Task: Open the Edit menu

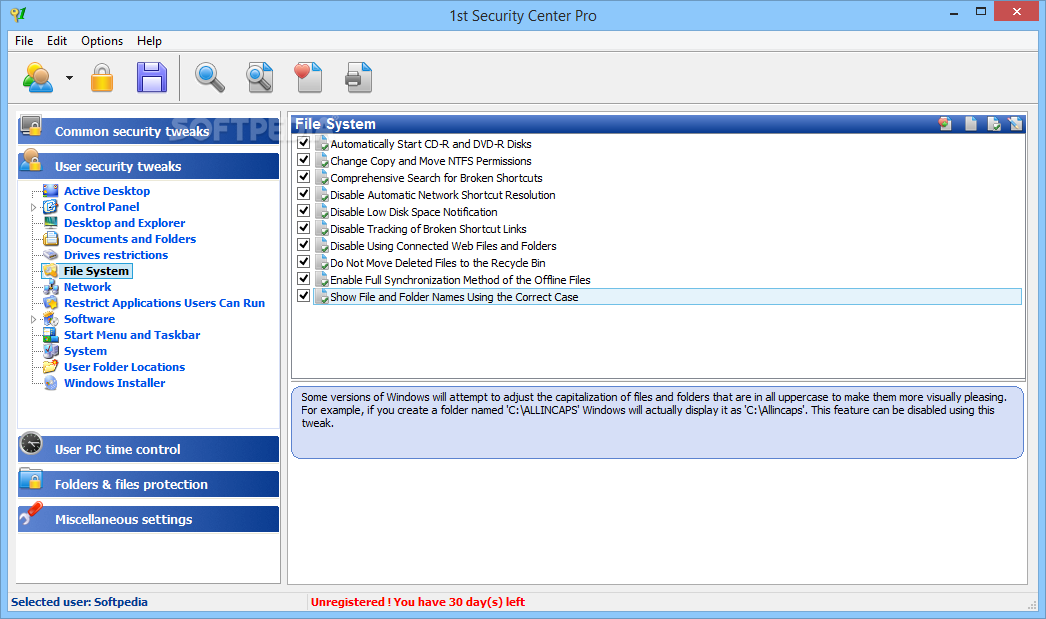Action: point(57,41)
